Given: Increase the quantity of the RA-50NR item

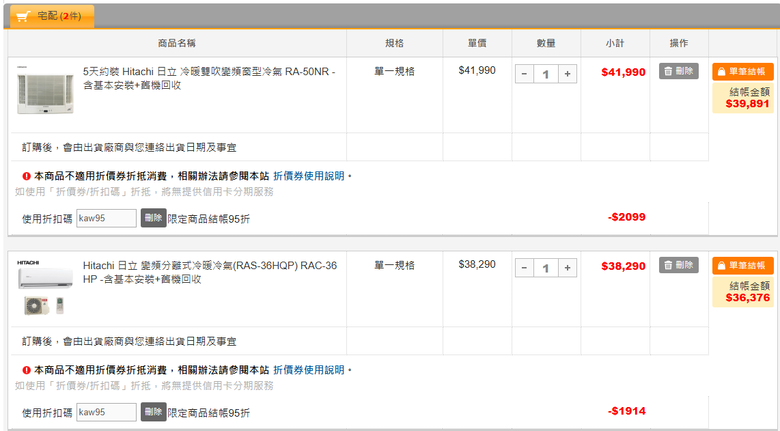Looking at the screenshot, I should 567,74.
